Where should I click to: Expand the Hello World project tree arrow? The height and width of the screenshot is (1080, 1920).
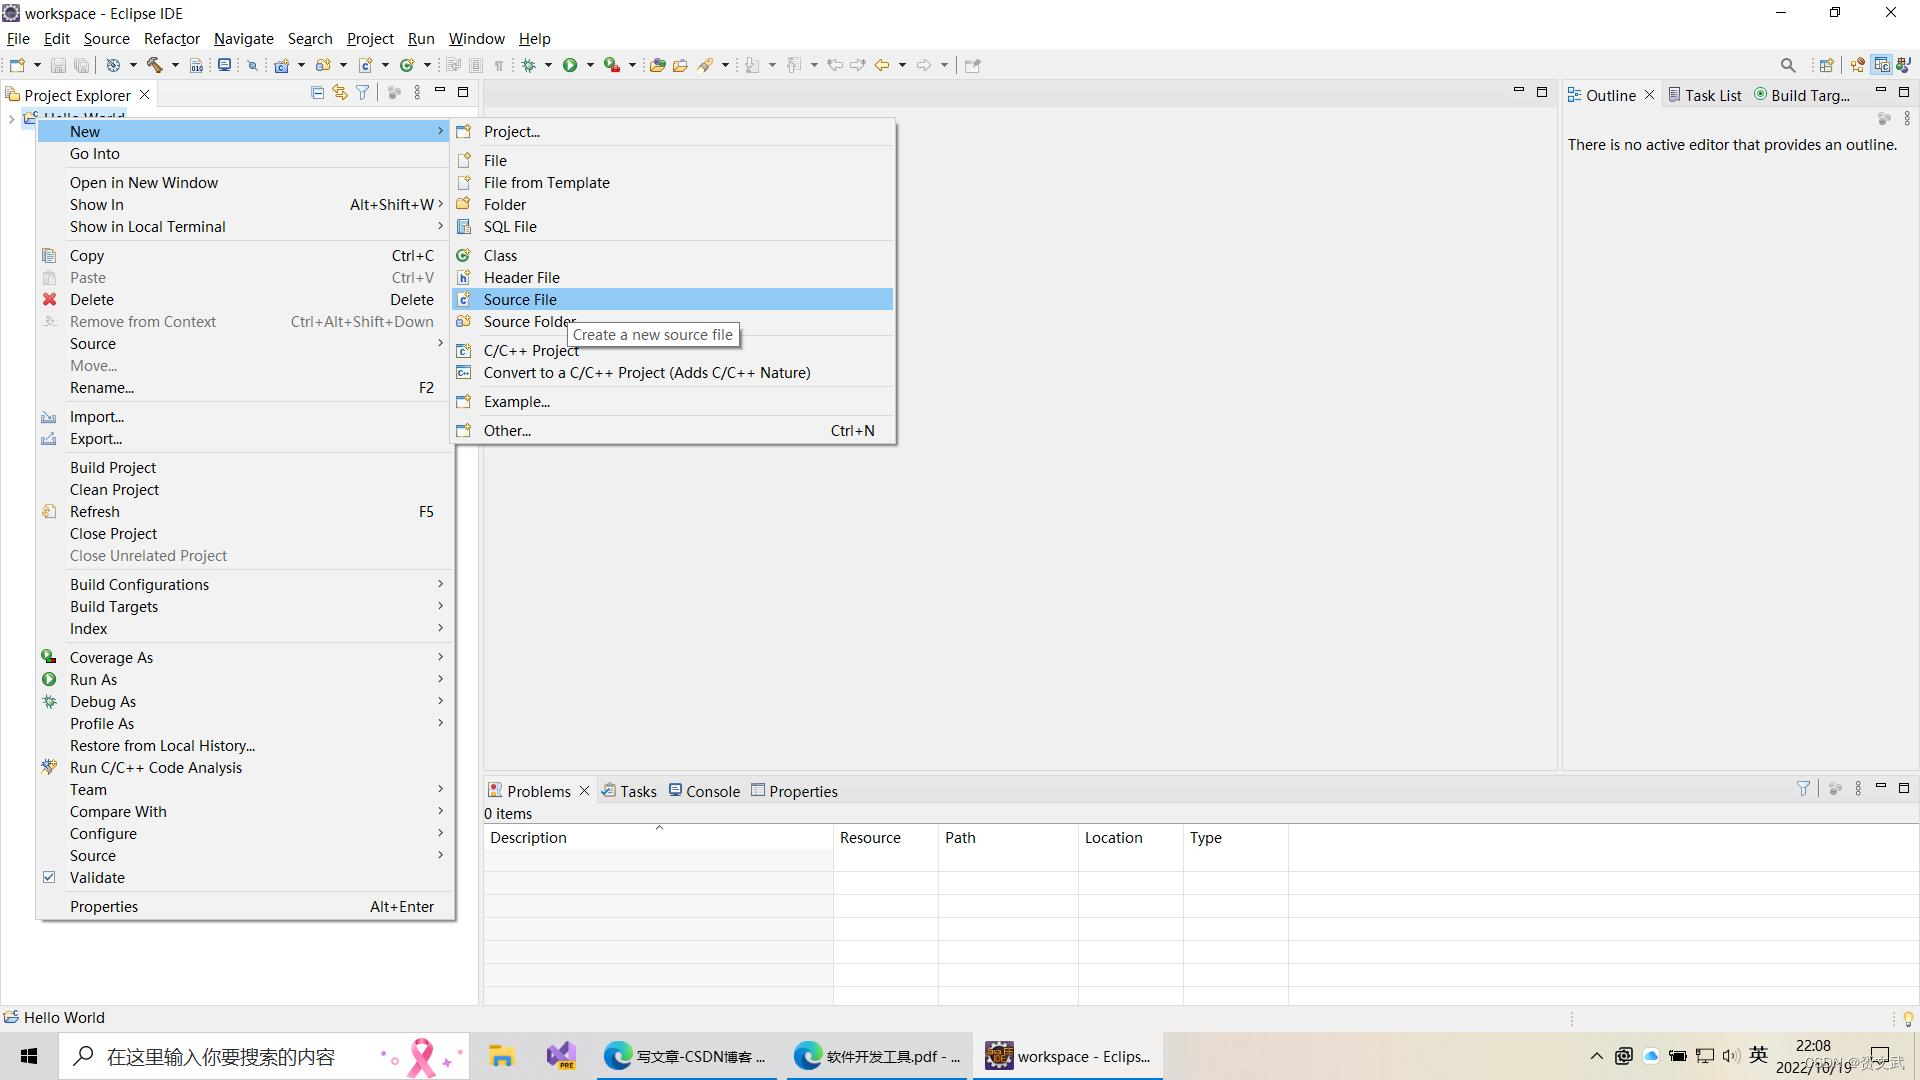[x=11, y=119]
